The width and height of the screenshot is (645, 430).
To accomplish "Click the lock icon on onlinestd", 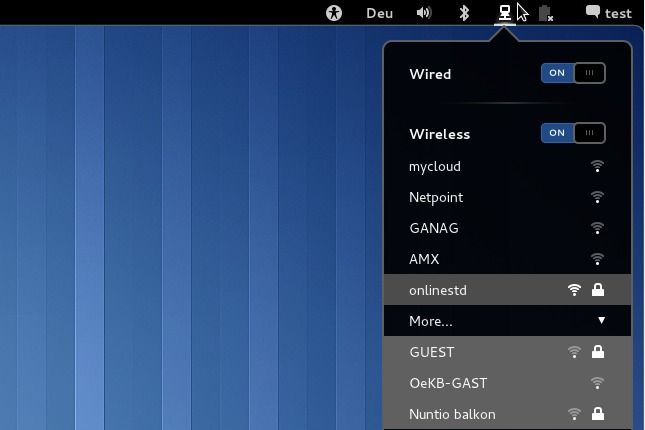I will [x=598, y=290].
